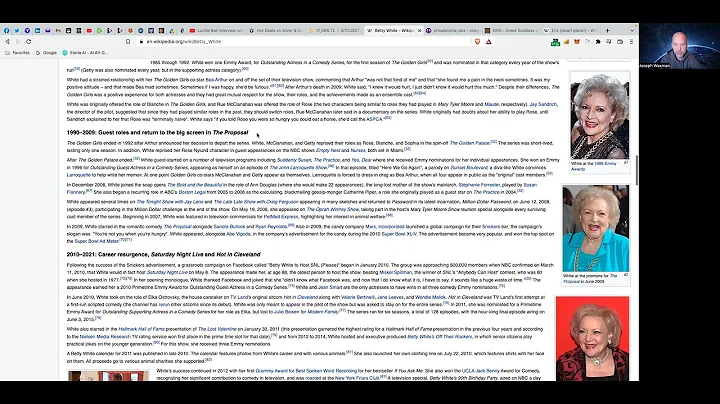This screenshot has height=404, width=720.
Task: Open the MetaMask fox extension
Action: [x=577, y=42]
